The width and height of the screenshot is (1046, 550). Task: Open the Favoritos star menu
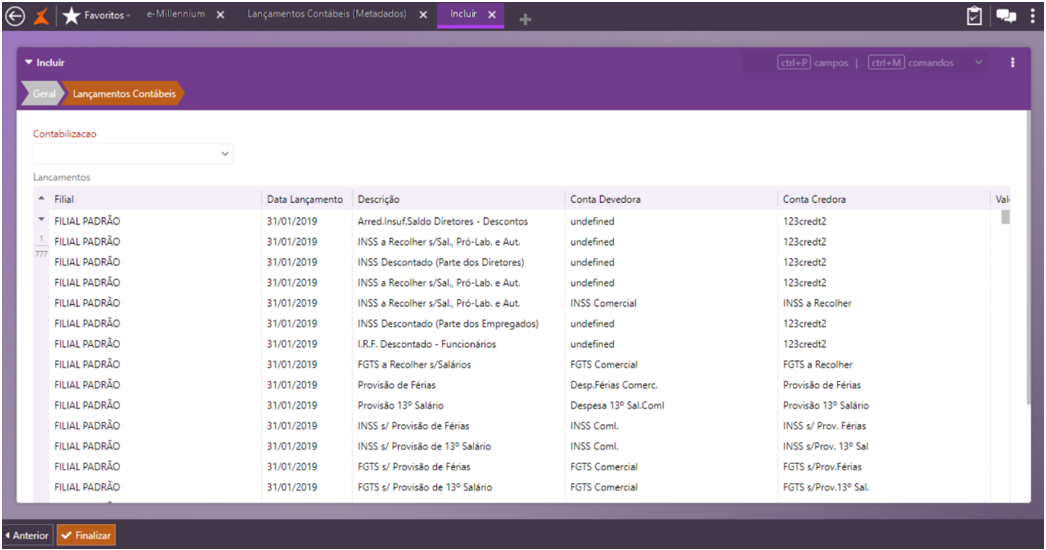click(97, 16)
